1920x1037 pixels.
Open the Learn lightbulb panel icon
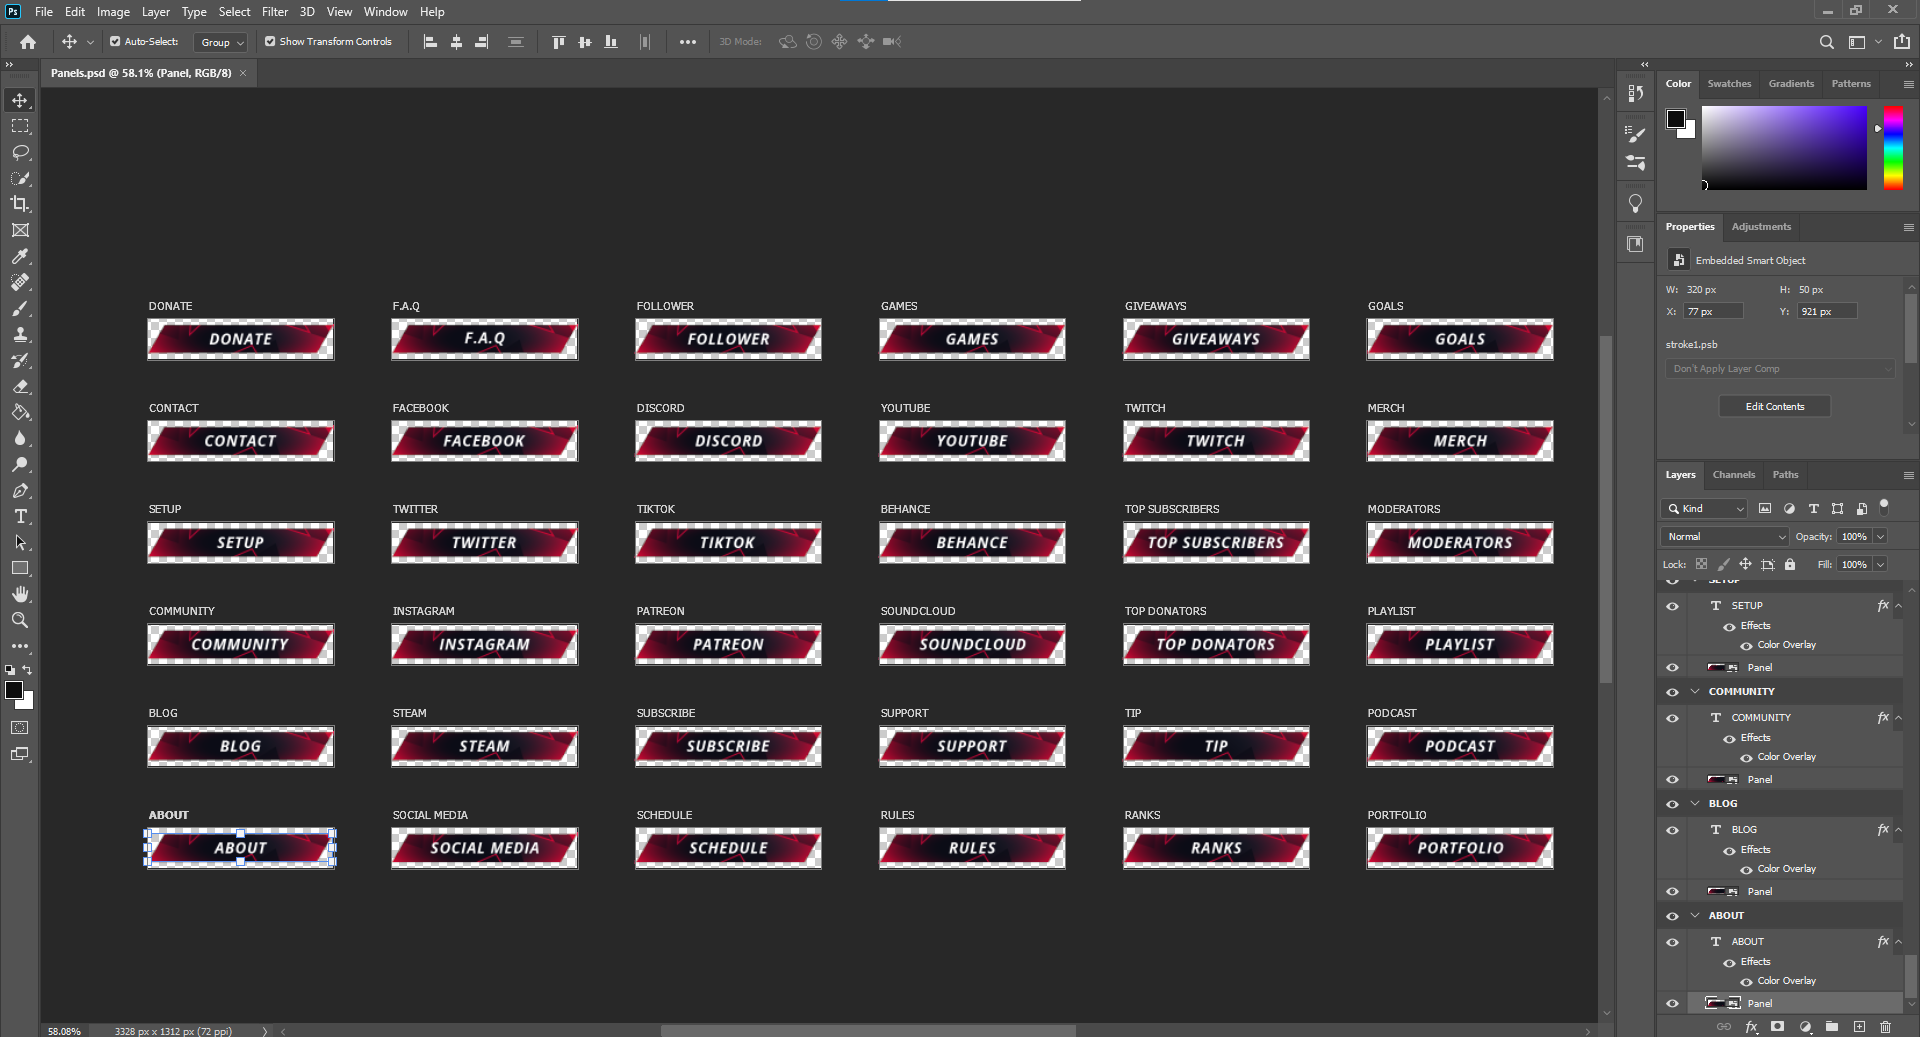[x=1636, y=204]
